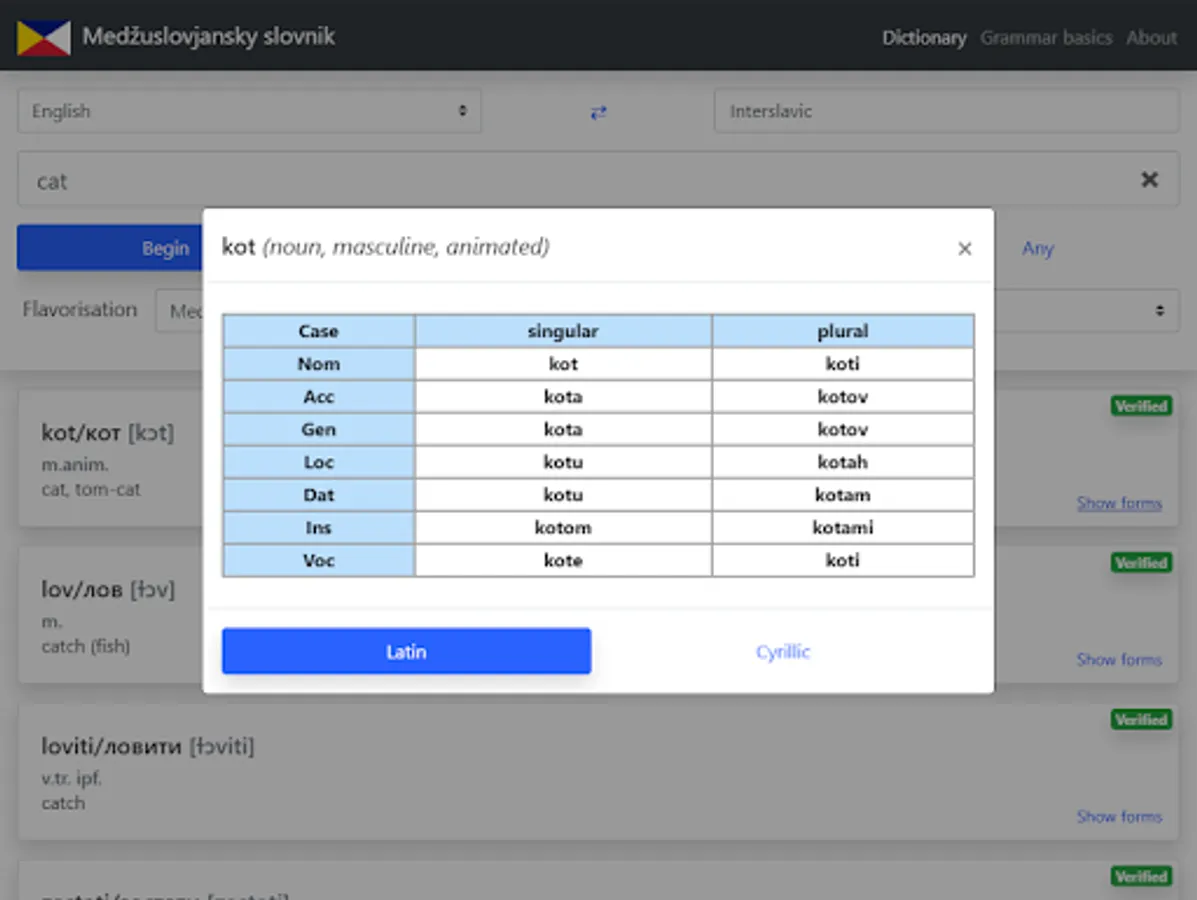This screenshot has width=1197, height=900.
Task: Click the site title Medžuslovjansky slovnik
Action: (208, 37)
